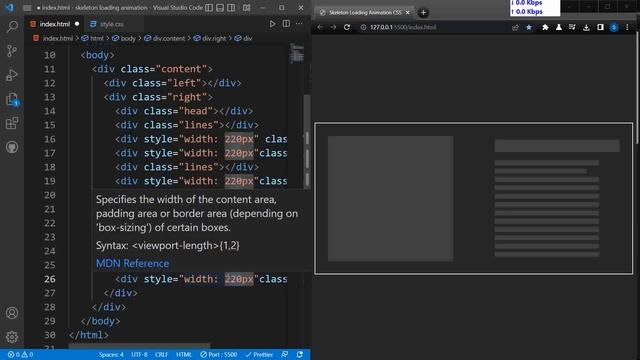Change the UTF-8 encoding in the status bar

(139, 355)
